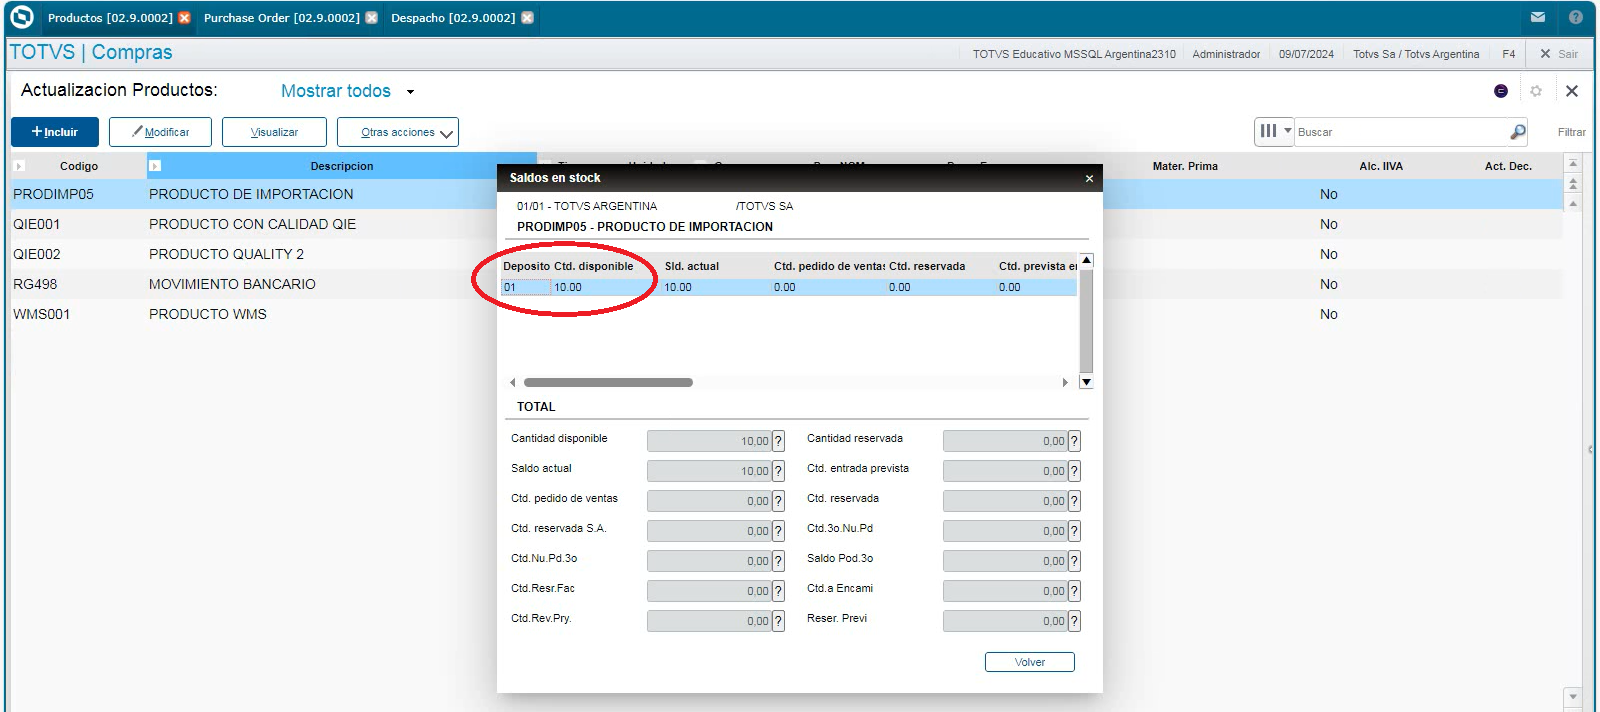The image size is (1600, 712).
Task: Click help icon beside Reser. Previ
Action: [1074, 621]
